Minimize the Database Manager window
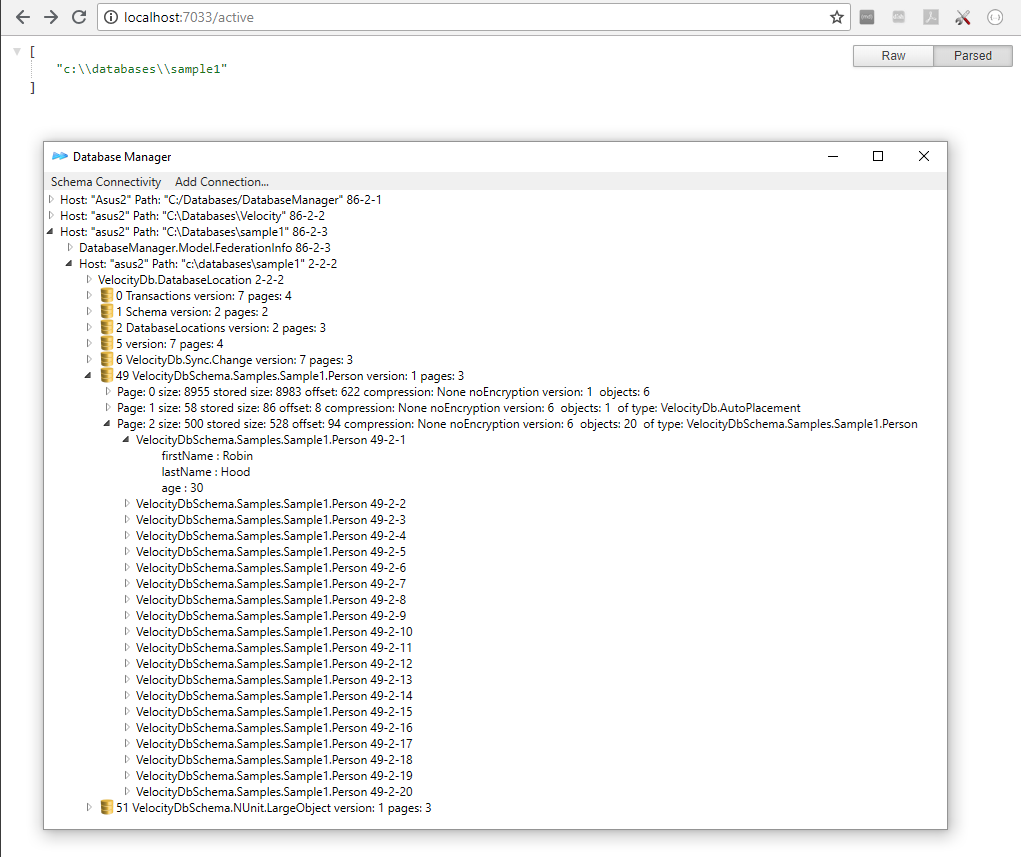Screen dimensions: 1021x857 833,156
